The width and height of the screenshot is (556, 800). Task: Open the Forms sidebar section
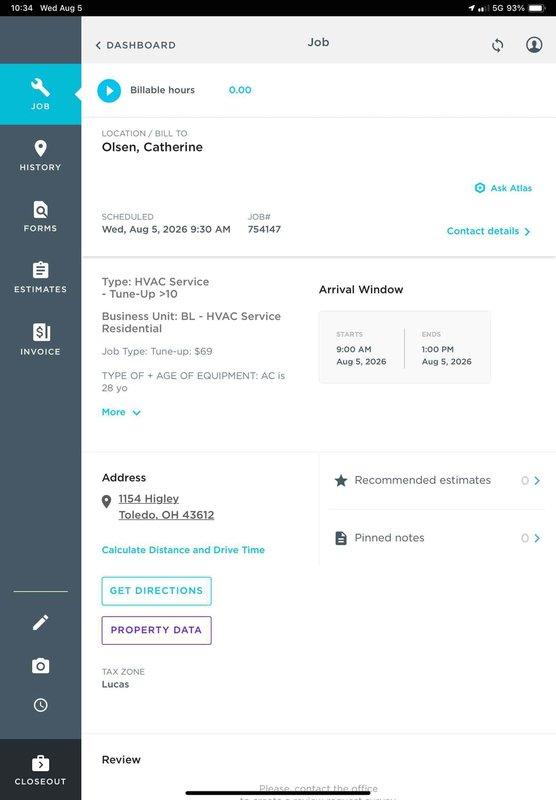pyautogui.click(x=40, y=217)
